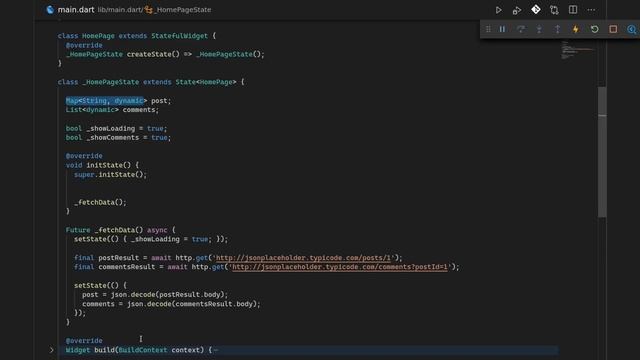Click the _fetchData(); call in initState
Viewport: 640px width, 360px height.
pyautogui.click(x=100, y=202)
